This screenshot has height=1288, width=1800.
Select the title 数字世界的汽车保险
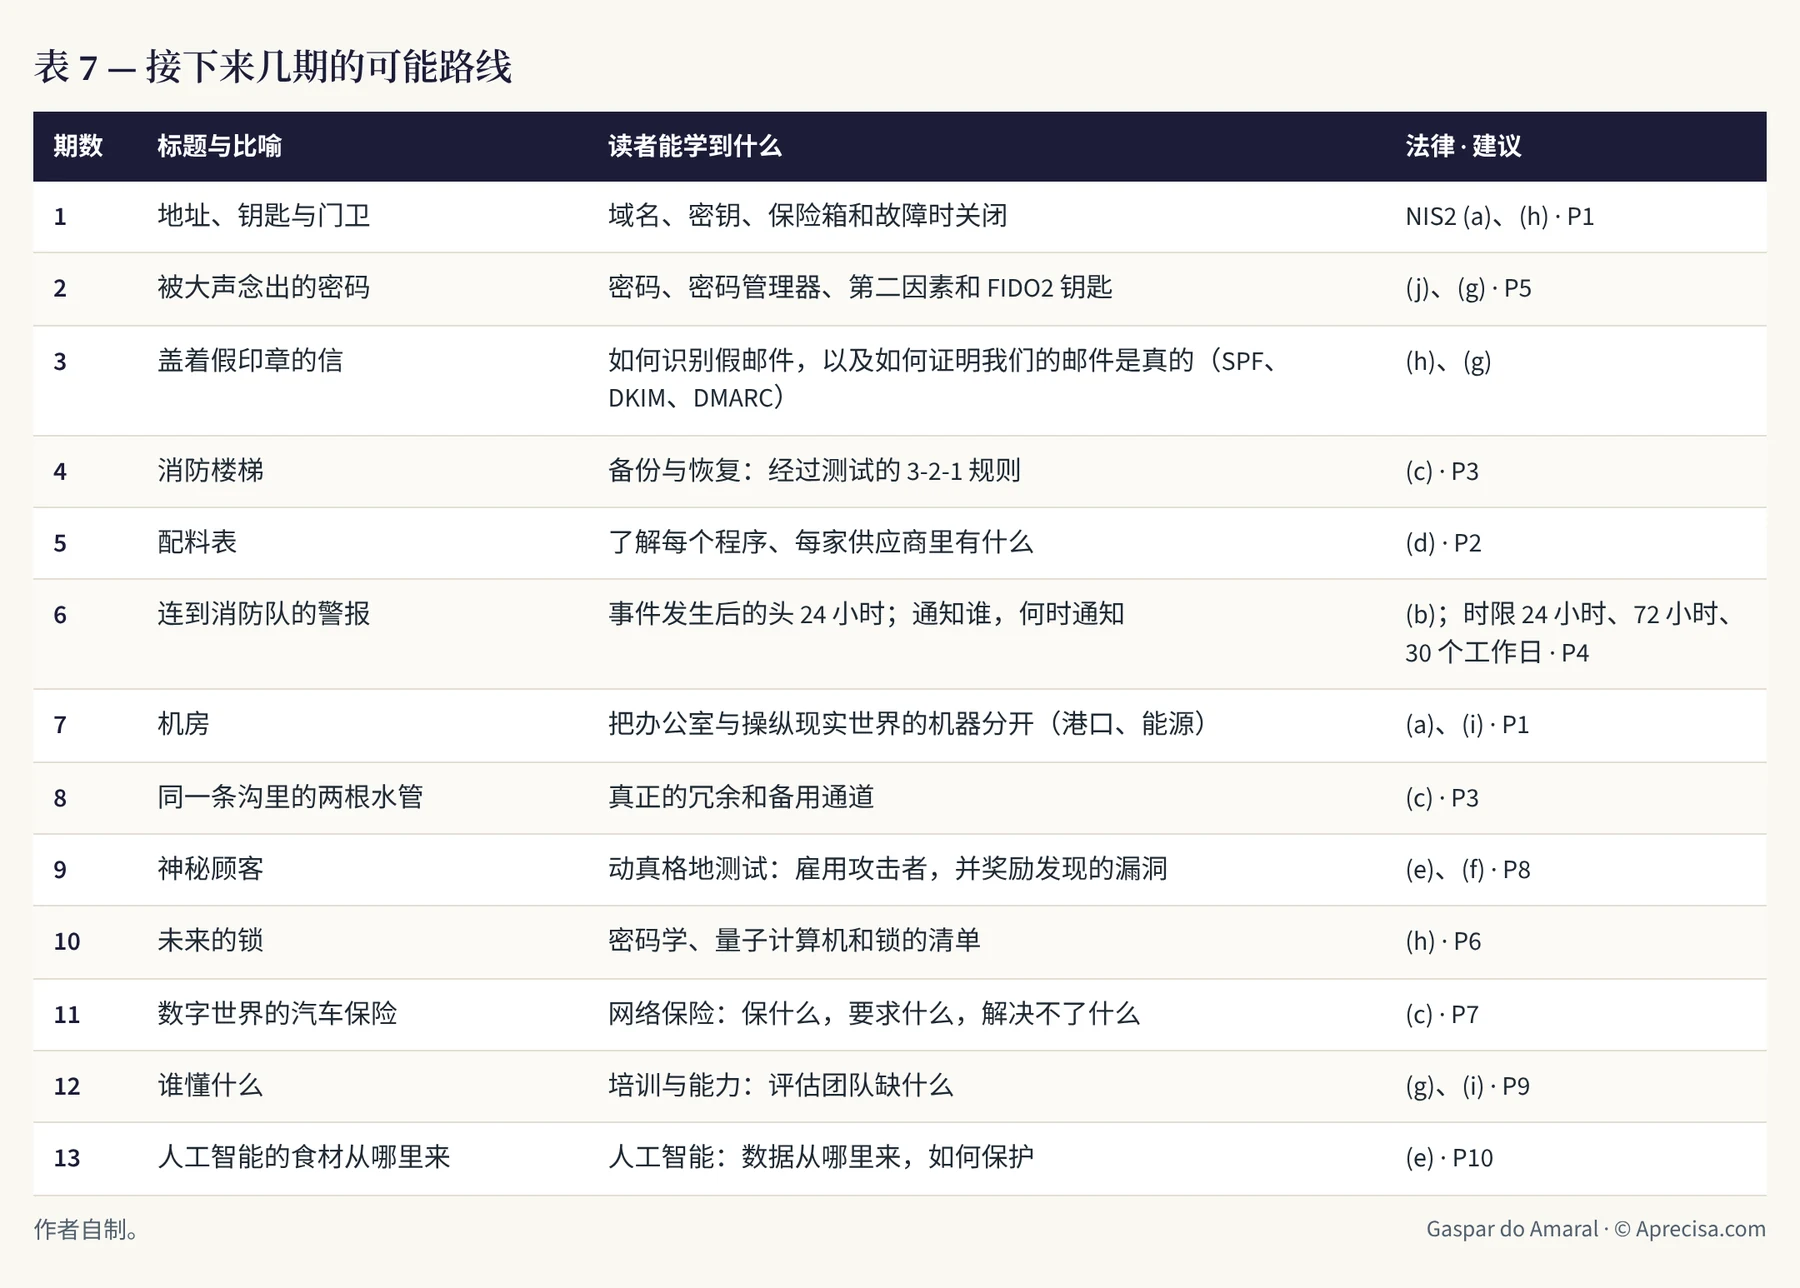277,1014
